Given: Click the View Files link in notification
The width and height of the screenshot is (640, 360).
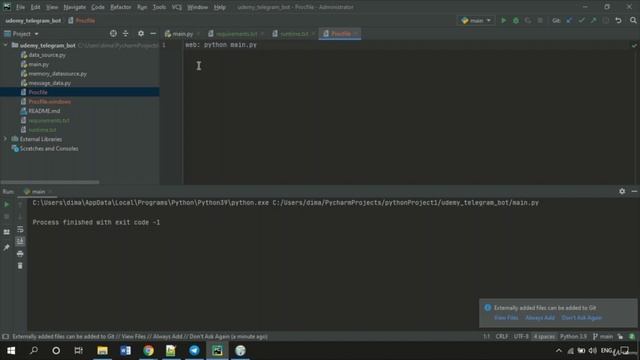Looking at the screenshot, I should click(x=506, y=318).
